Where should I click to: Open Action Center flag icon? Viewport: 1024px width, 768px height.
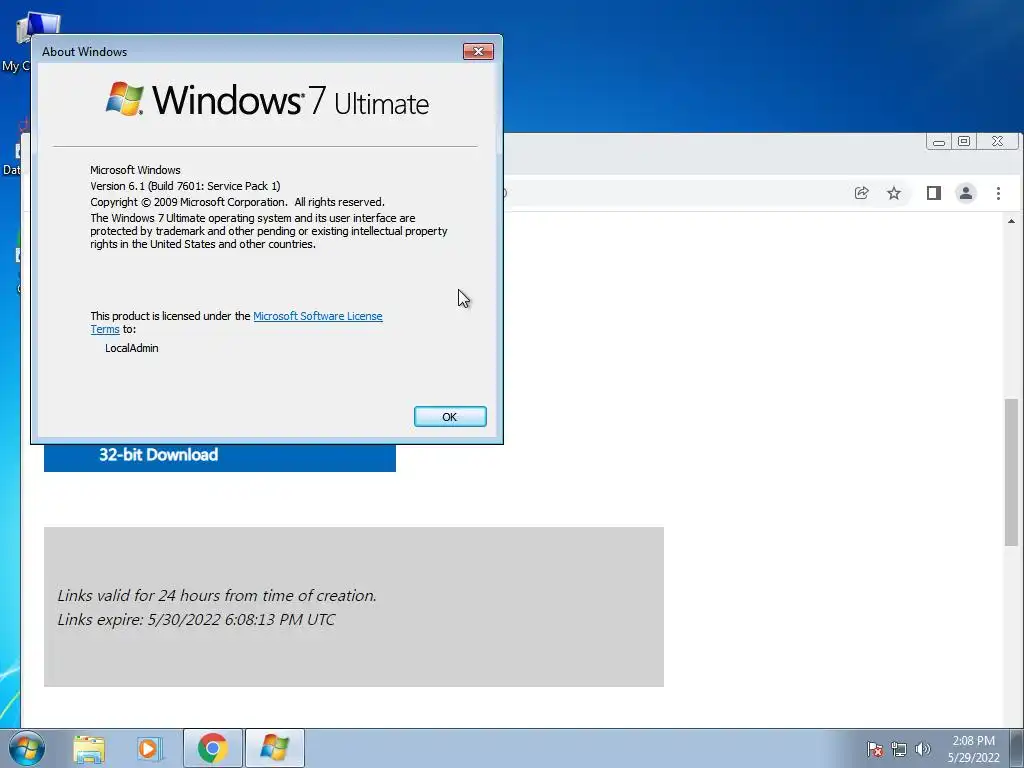pyautogui.click(x=874, y=749)
